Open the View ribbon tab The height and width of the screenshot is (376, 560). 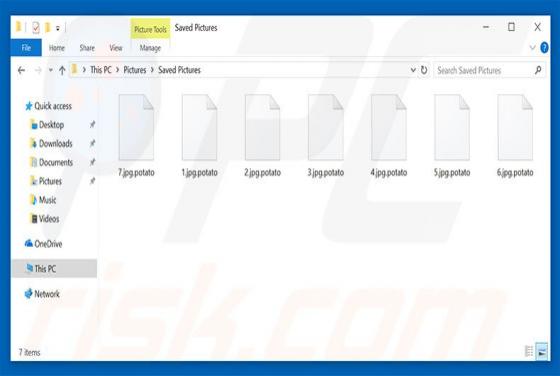point(116,48)
